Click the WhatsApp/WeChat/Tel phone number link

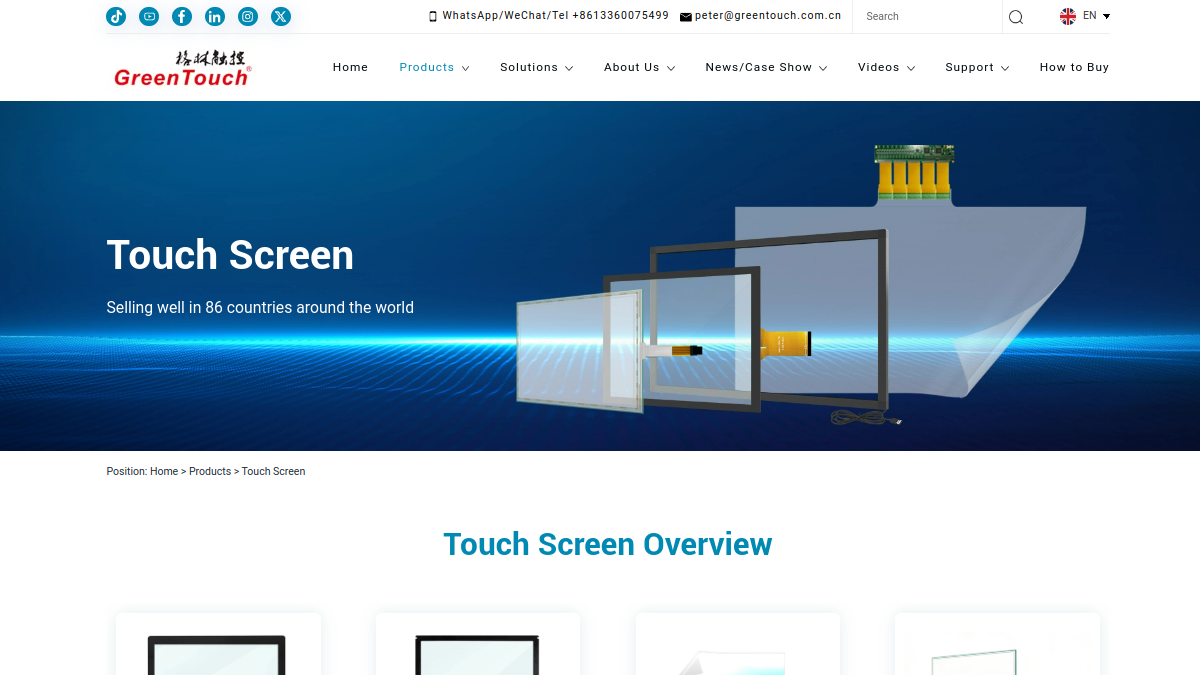click(556, 16)
